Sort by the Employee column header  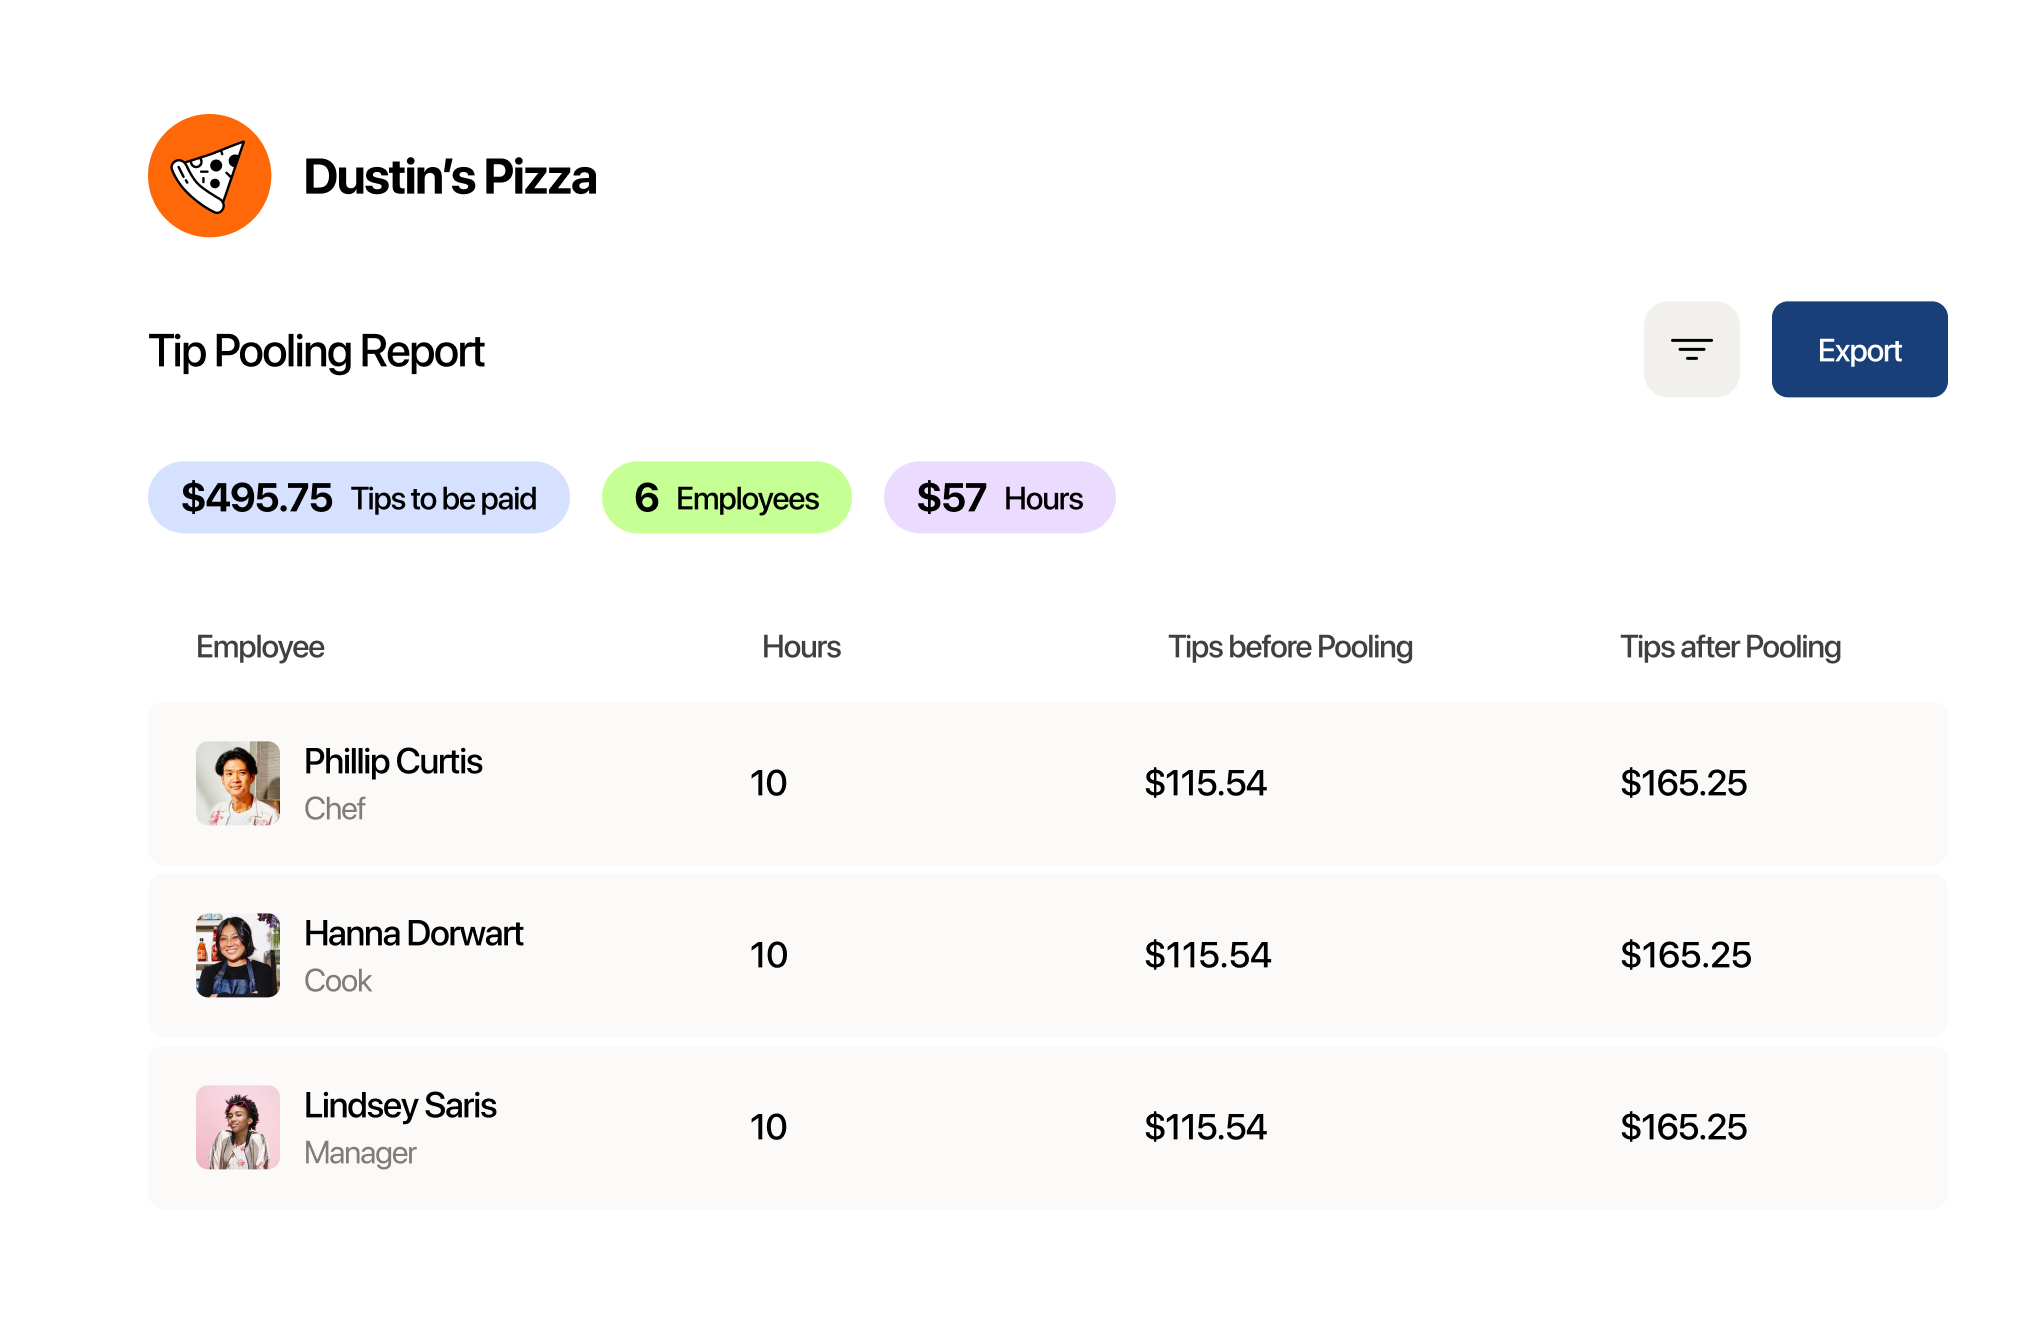[260, 647]
